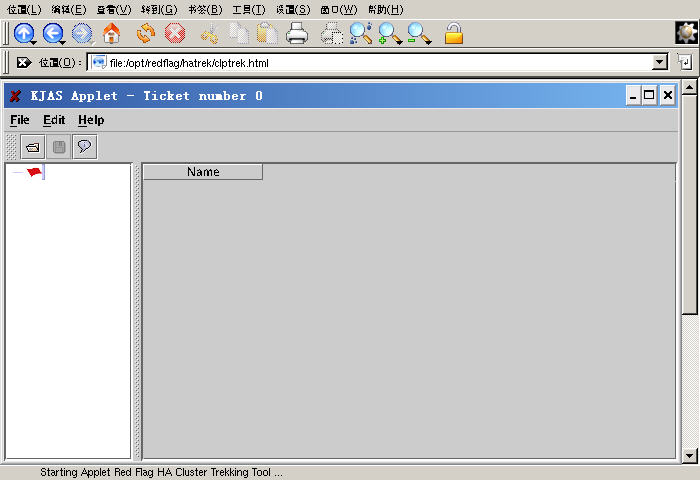Click the Save disk icon in applet toolbar
The width and height of the screenshot is (700, 480).
point(59,147)
